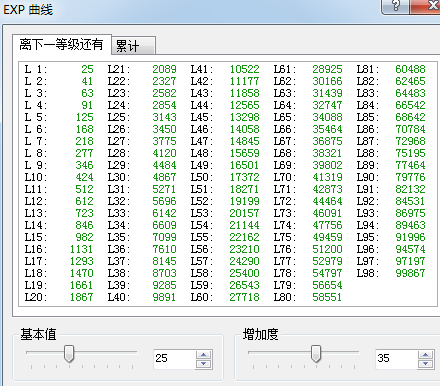Viewport: 440px width, 386px height.
Task: Select the L13 value 723
Action: [x=84, y=213]
